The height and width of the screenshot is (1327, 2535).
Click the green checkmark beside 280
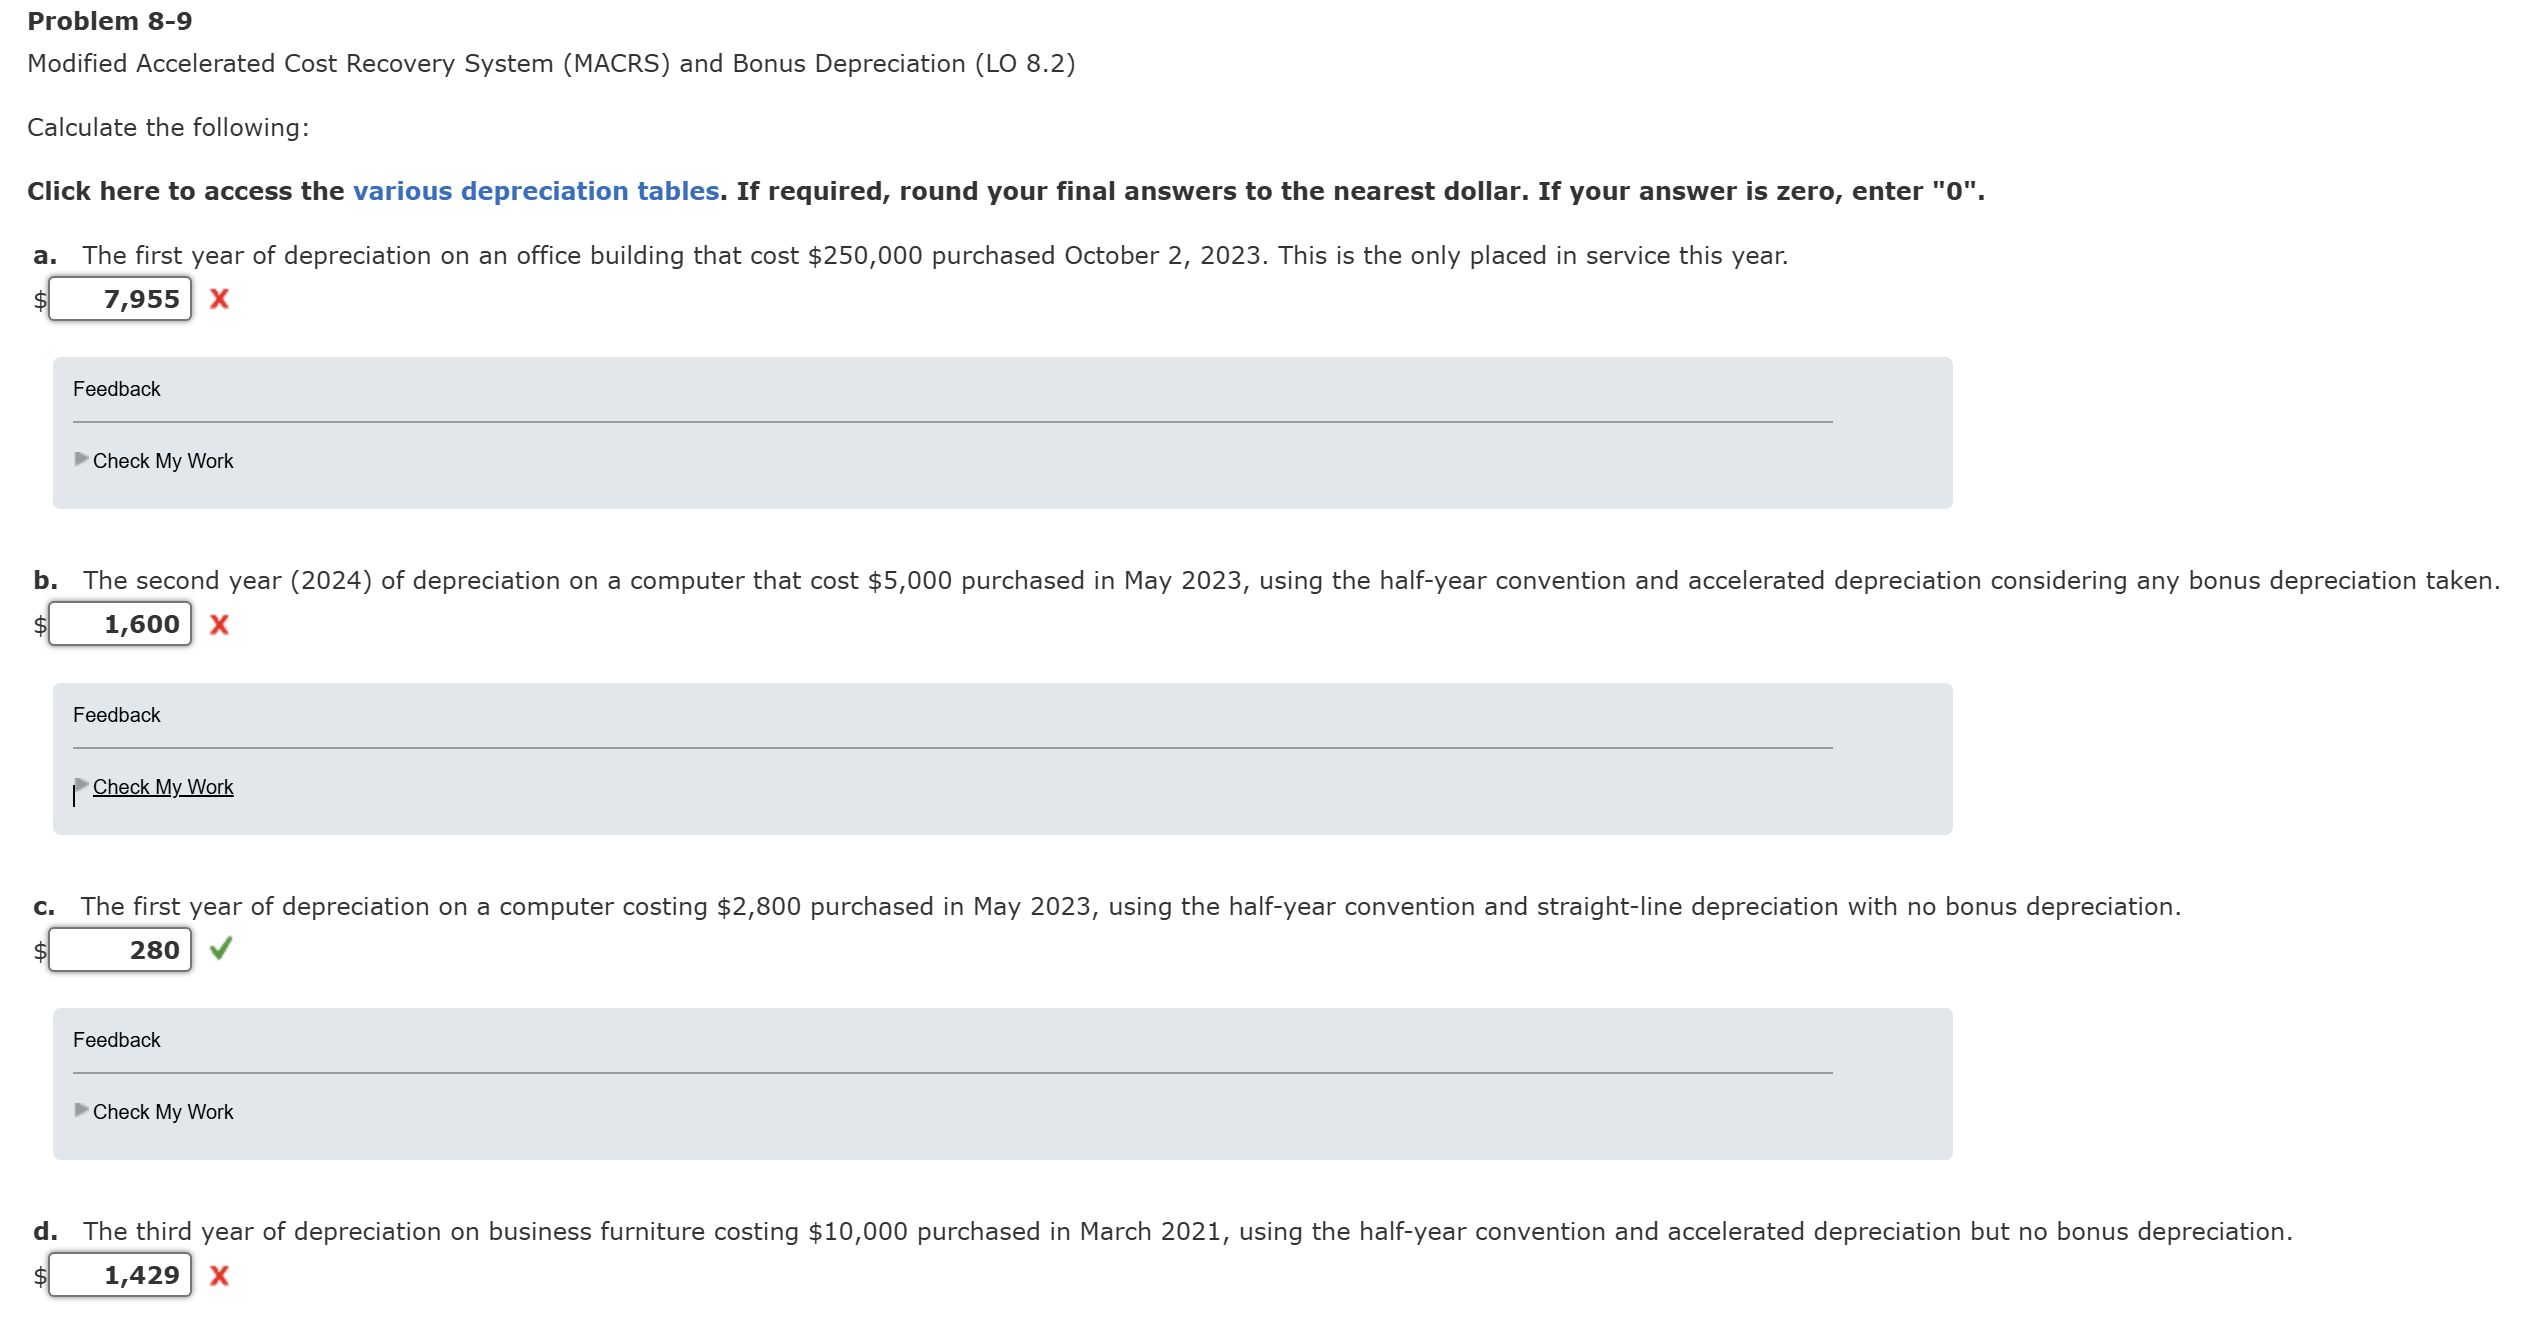tap(221, 948)
